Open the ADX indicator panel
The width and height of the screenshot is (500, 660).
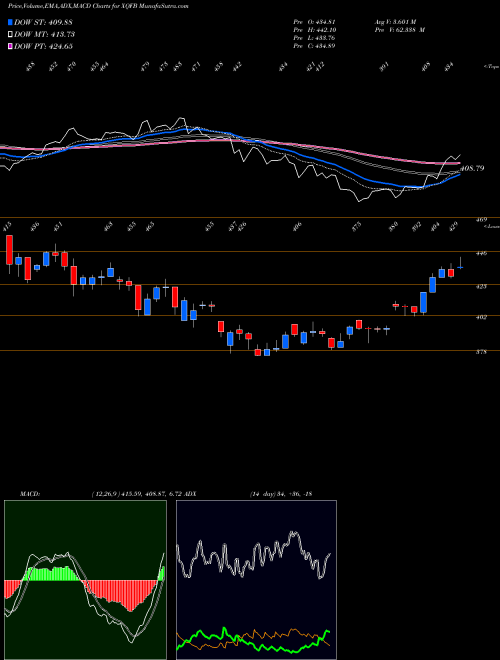[256, 580]
